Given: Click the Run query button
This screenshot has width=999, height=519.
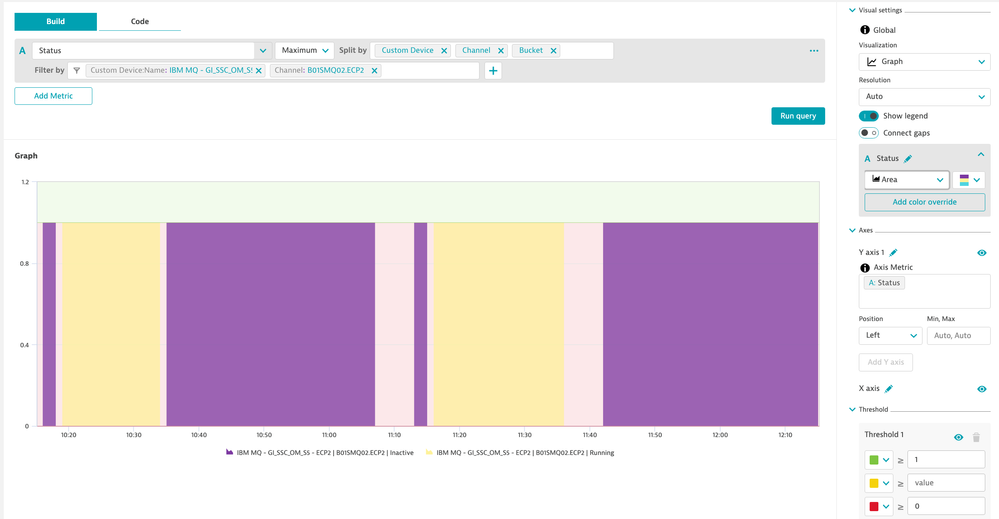Looking at the screenshot, I should (x=797, y=116).
